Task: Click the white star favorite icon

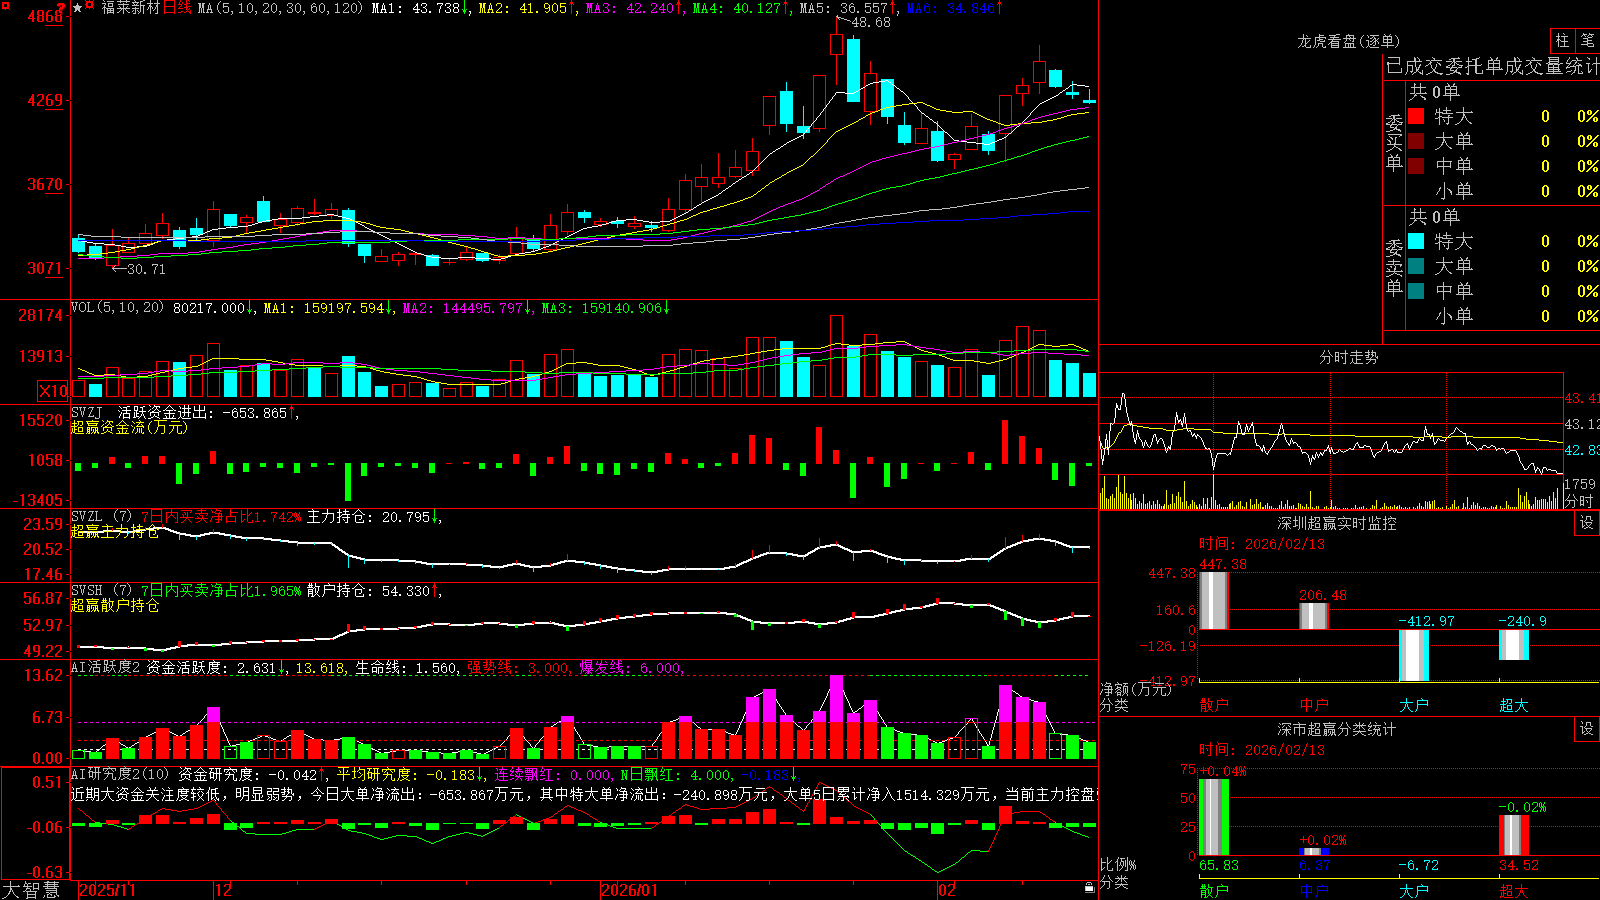Action: [x=78, y=8]
